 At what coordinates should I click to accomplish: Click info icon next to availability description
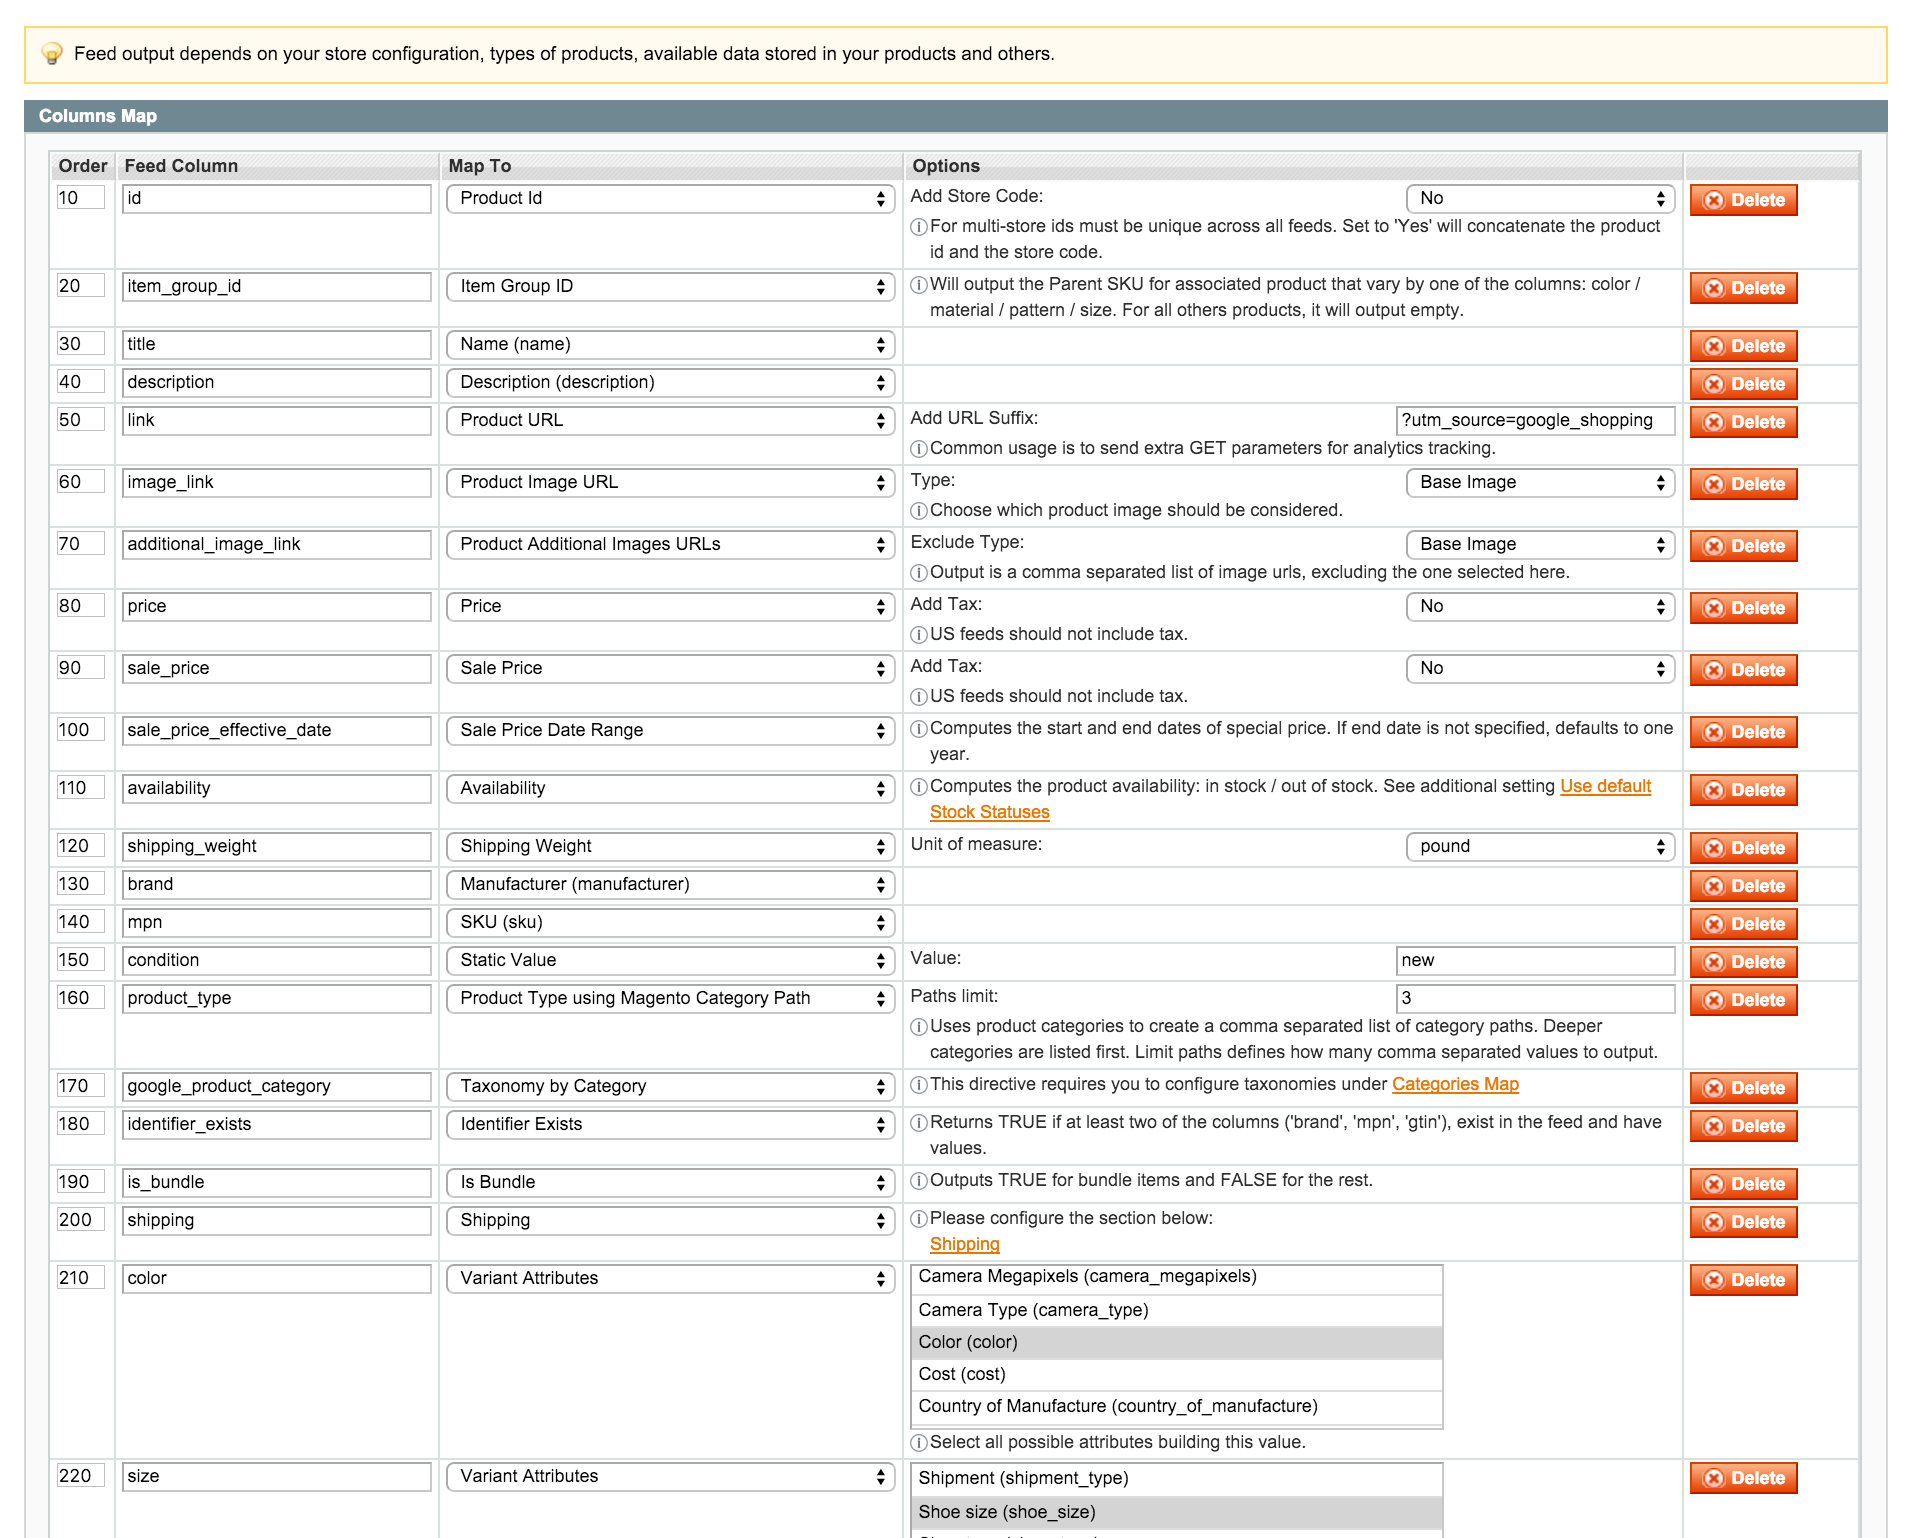[918, 788]
